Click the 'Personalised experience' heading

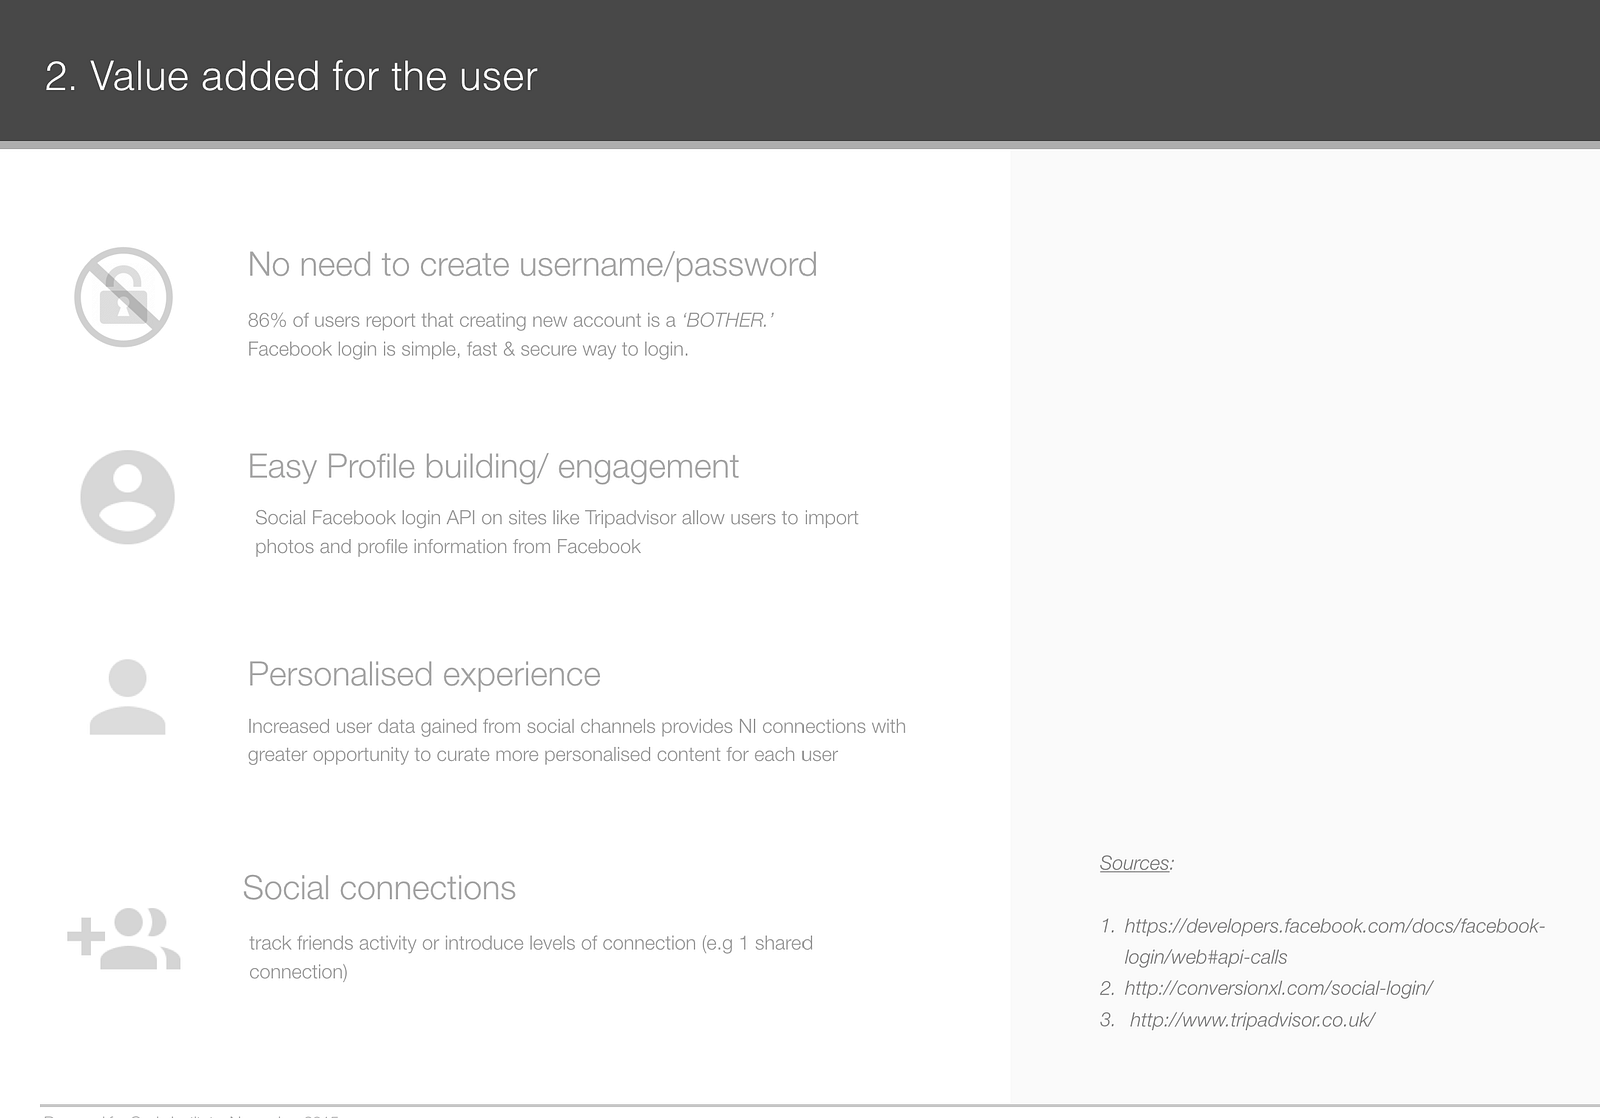(424, 675)
